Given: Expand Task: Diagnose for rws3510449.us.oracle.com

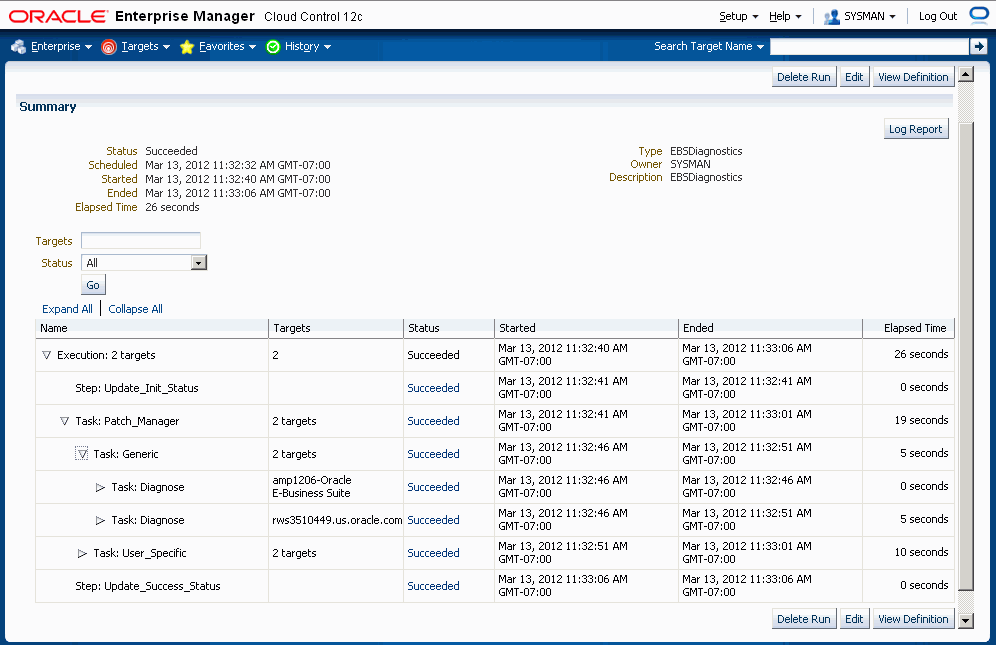Looking at the screenshot, I should tap(100, 520).
